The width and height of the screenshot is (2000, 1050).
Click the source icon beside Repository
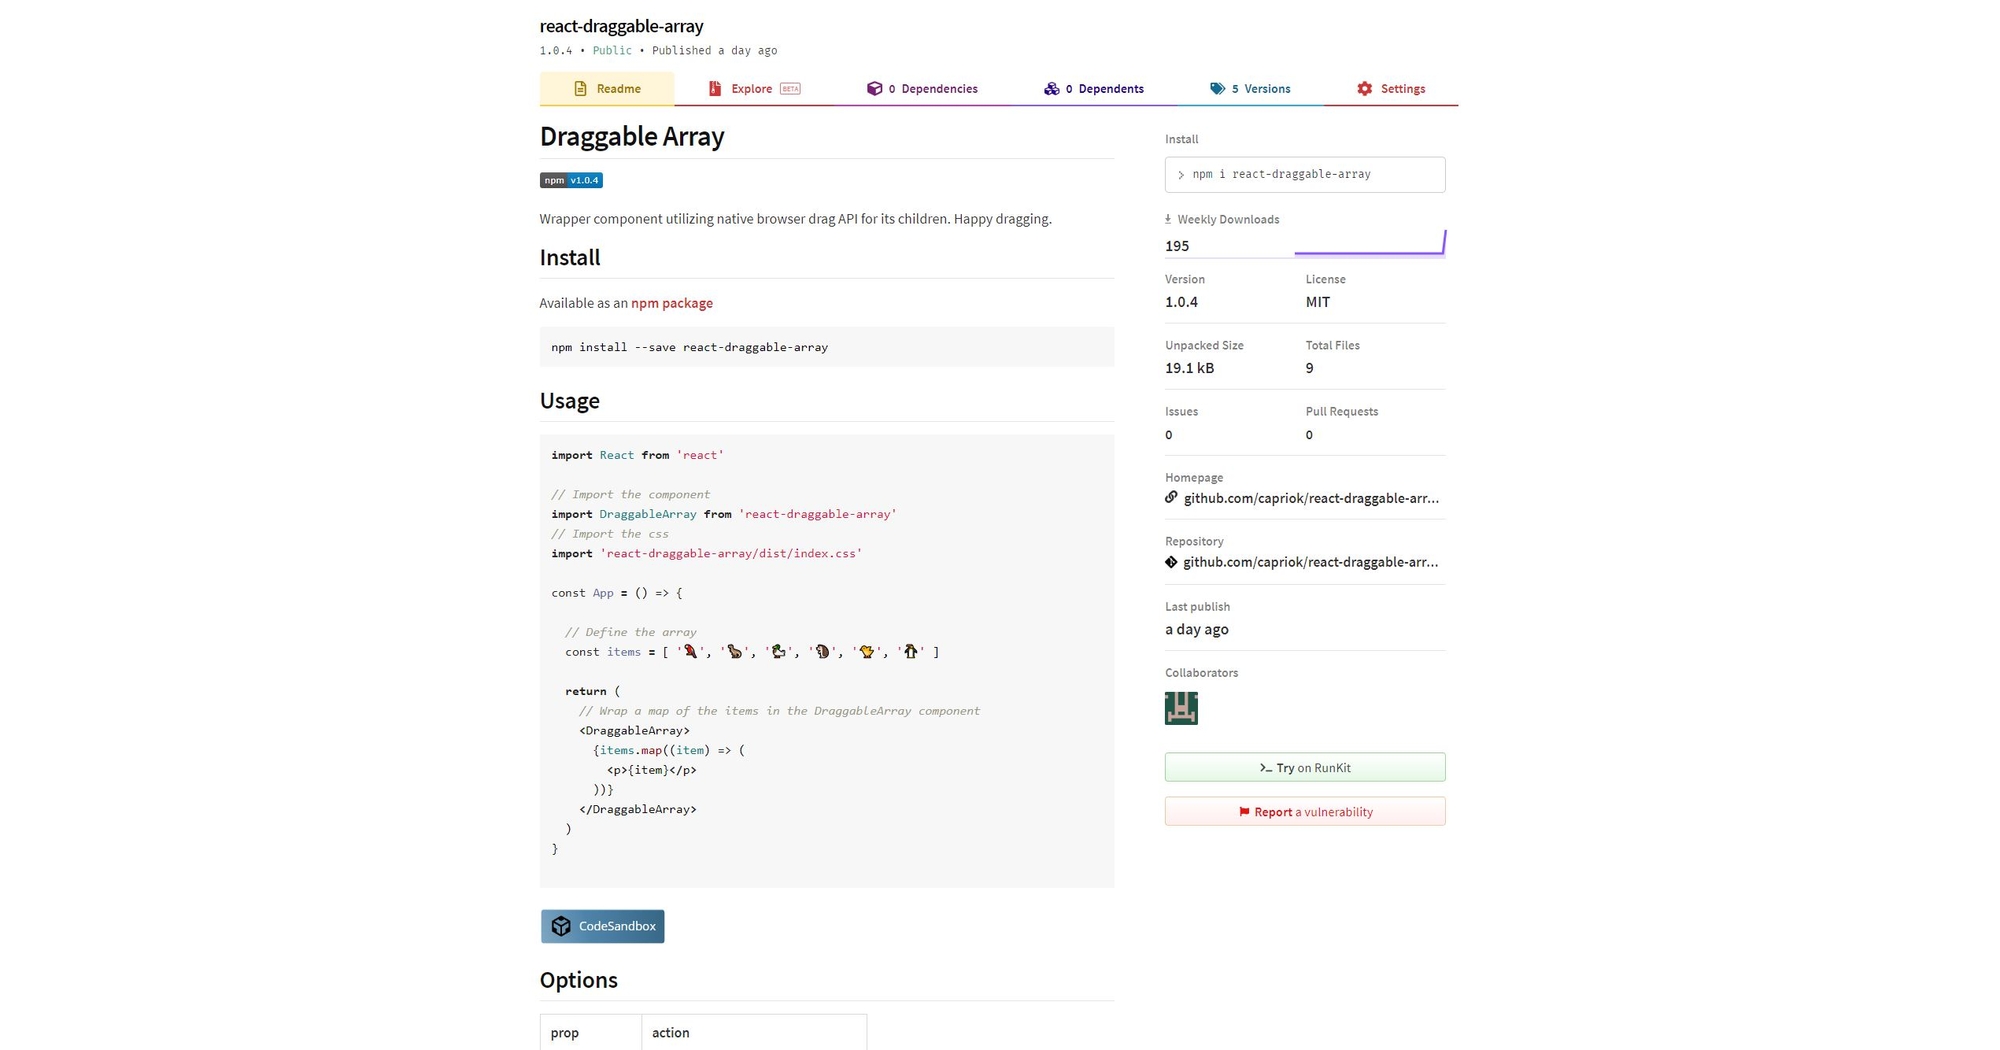coord(1171,561)
